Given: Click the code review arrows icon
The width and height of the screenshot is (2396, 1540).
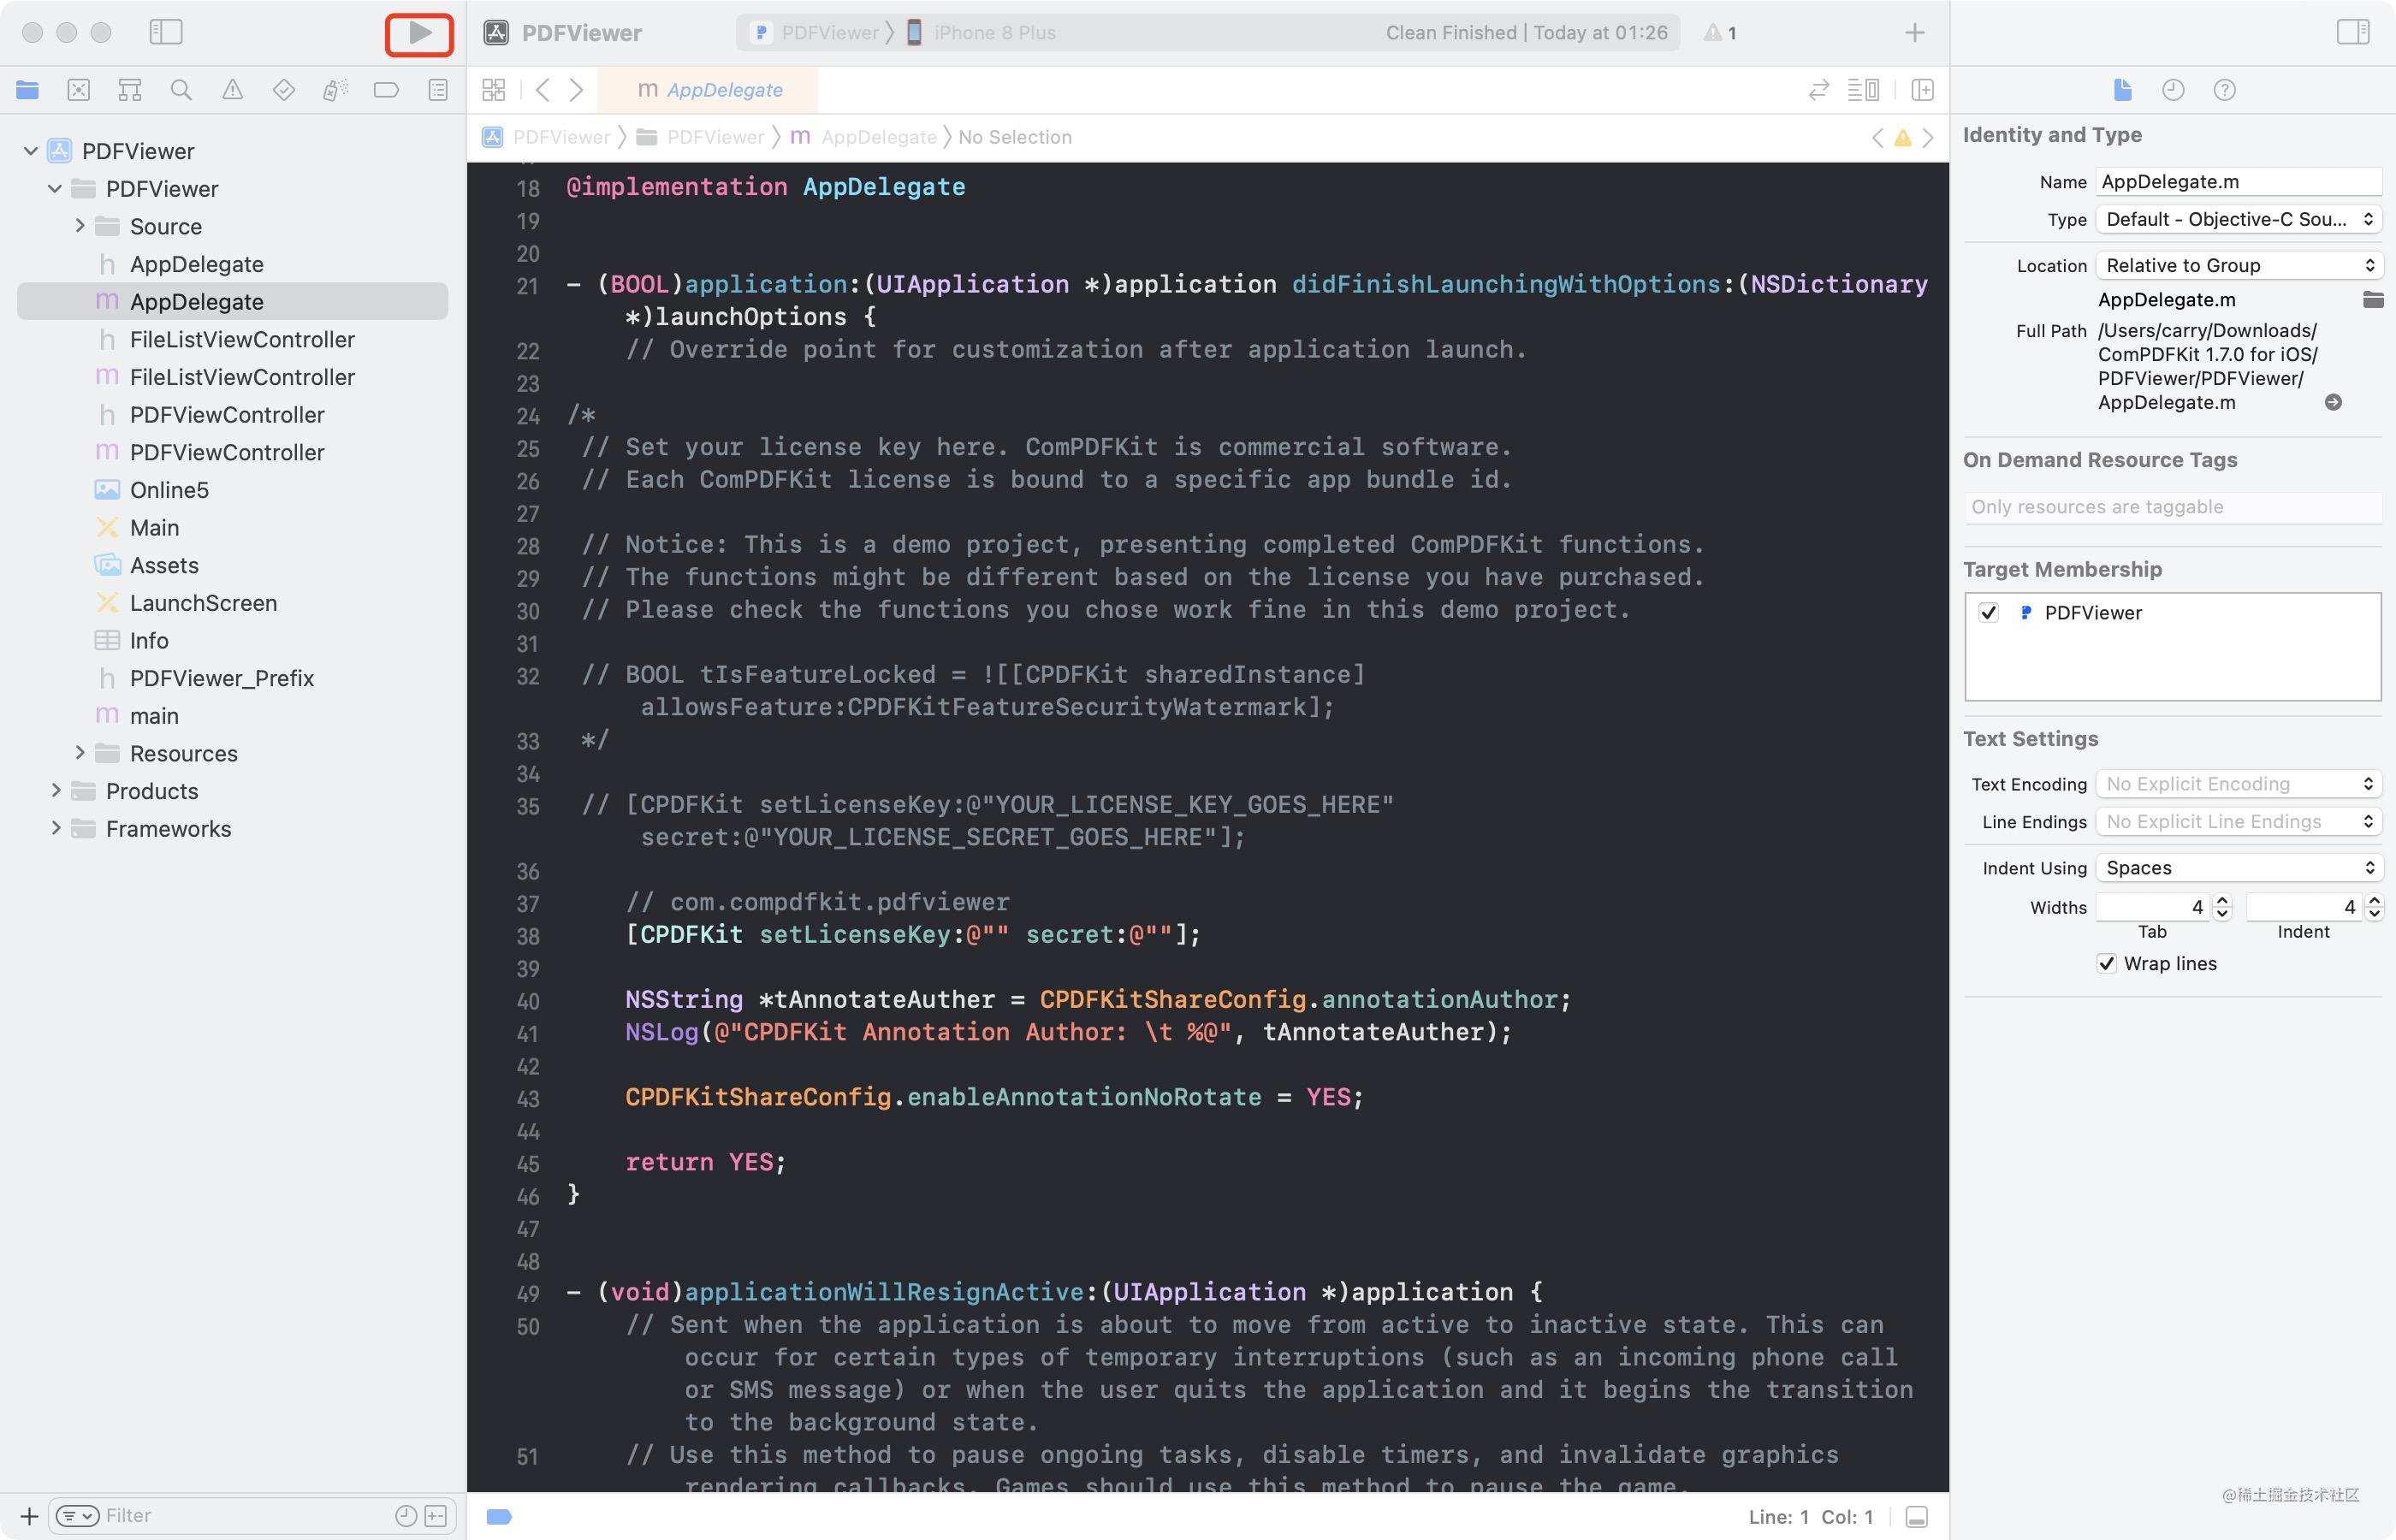Looking at the screenshot, I should [x=1819, y=90].
